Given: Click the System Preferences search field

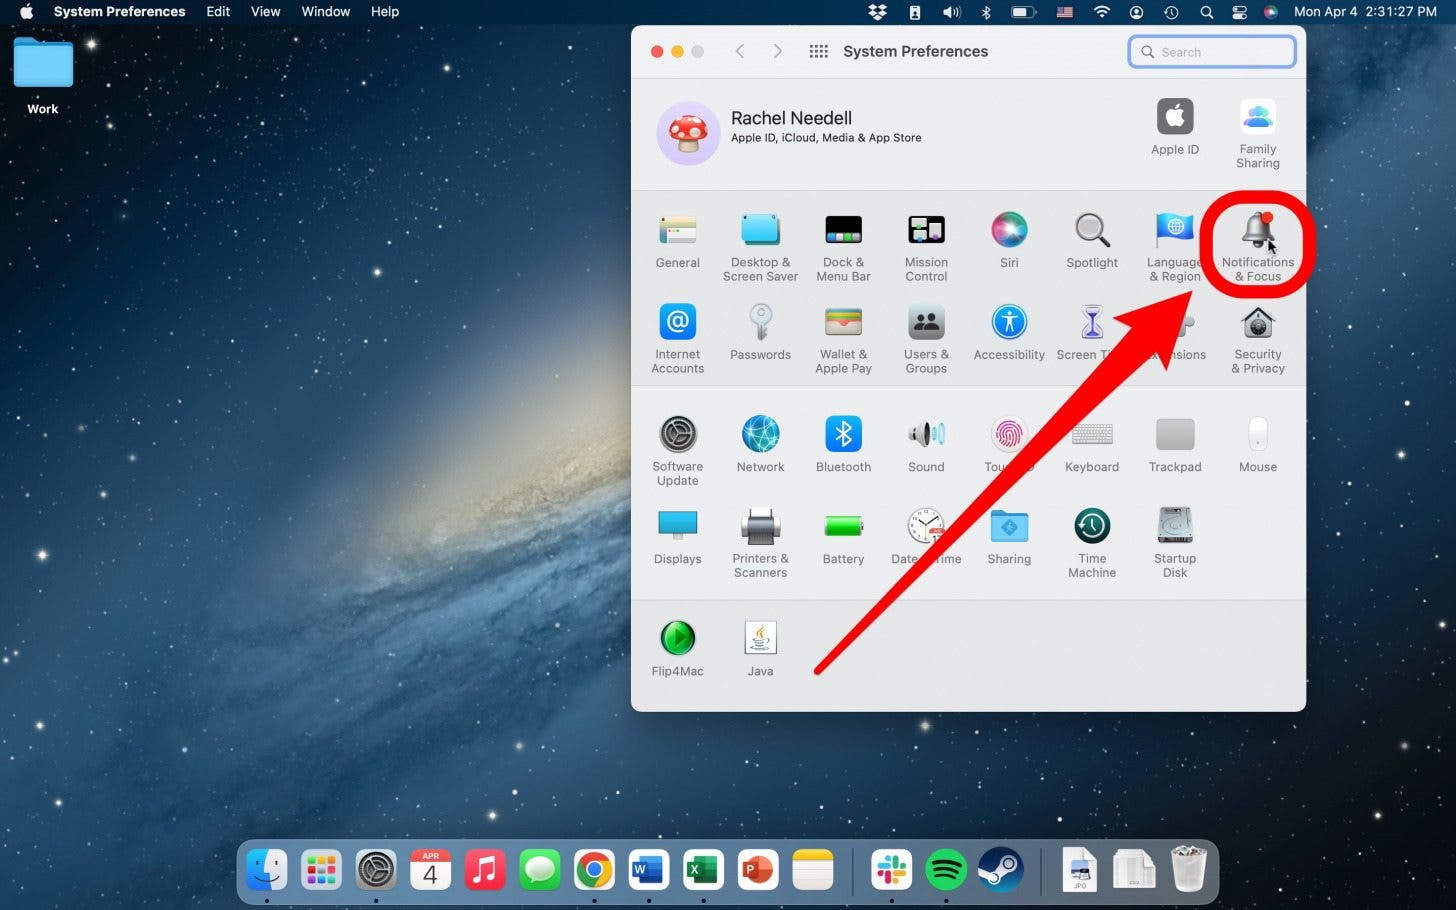Looking at the screenshot, I should 1211,51.
